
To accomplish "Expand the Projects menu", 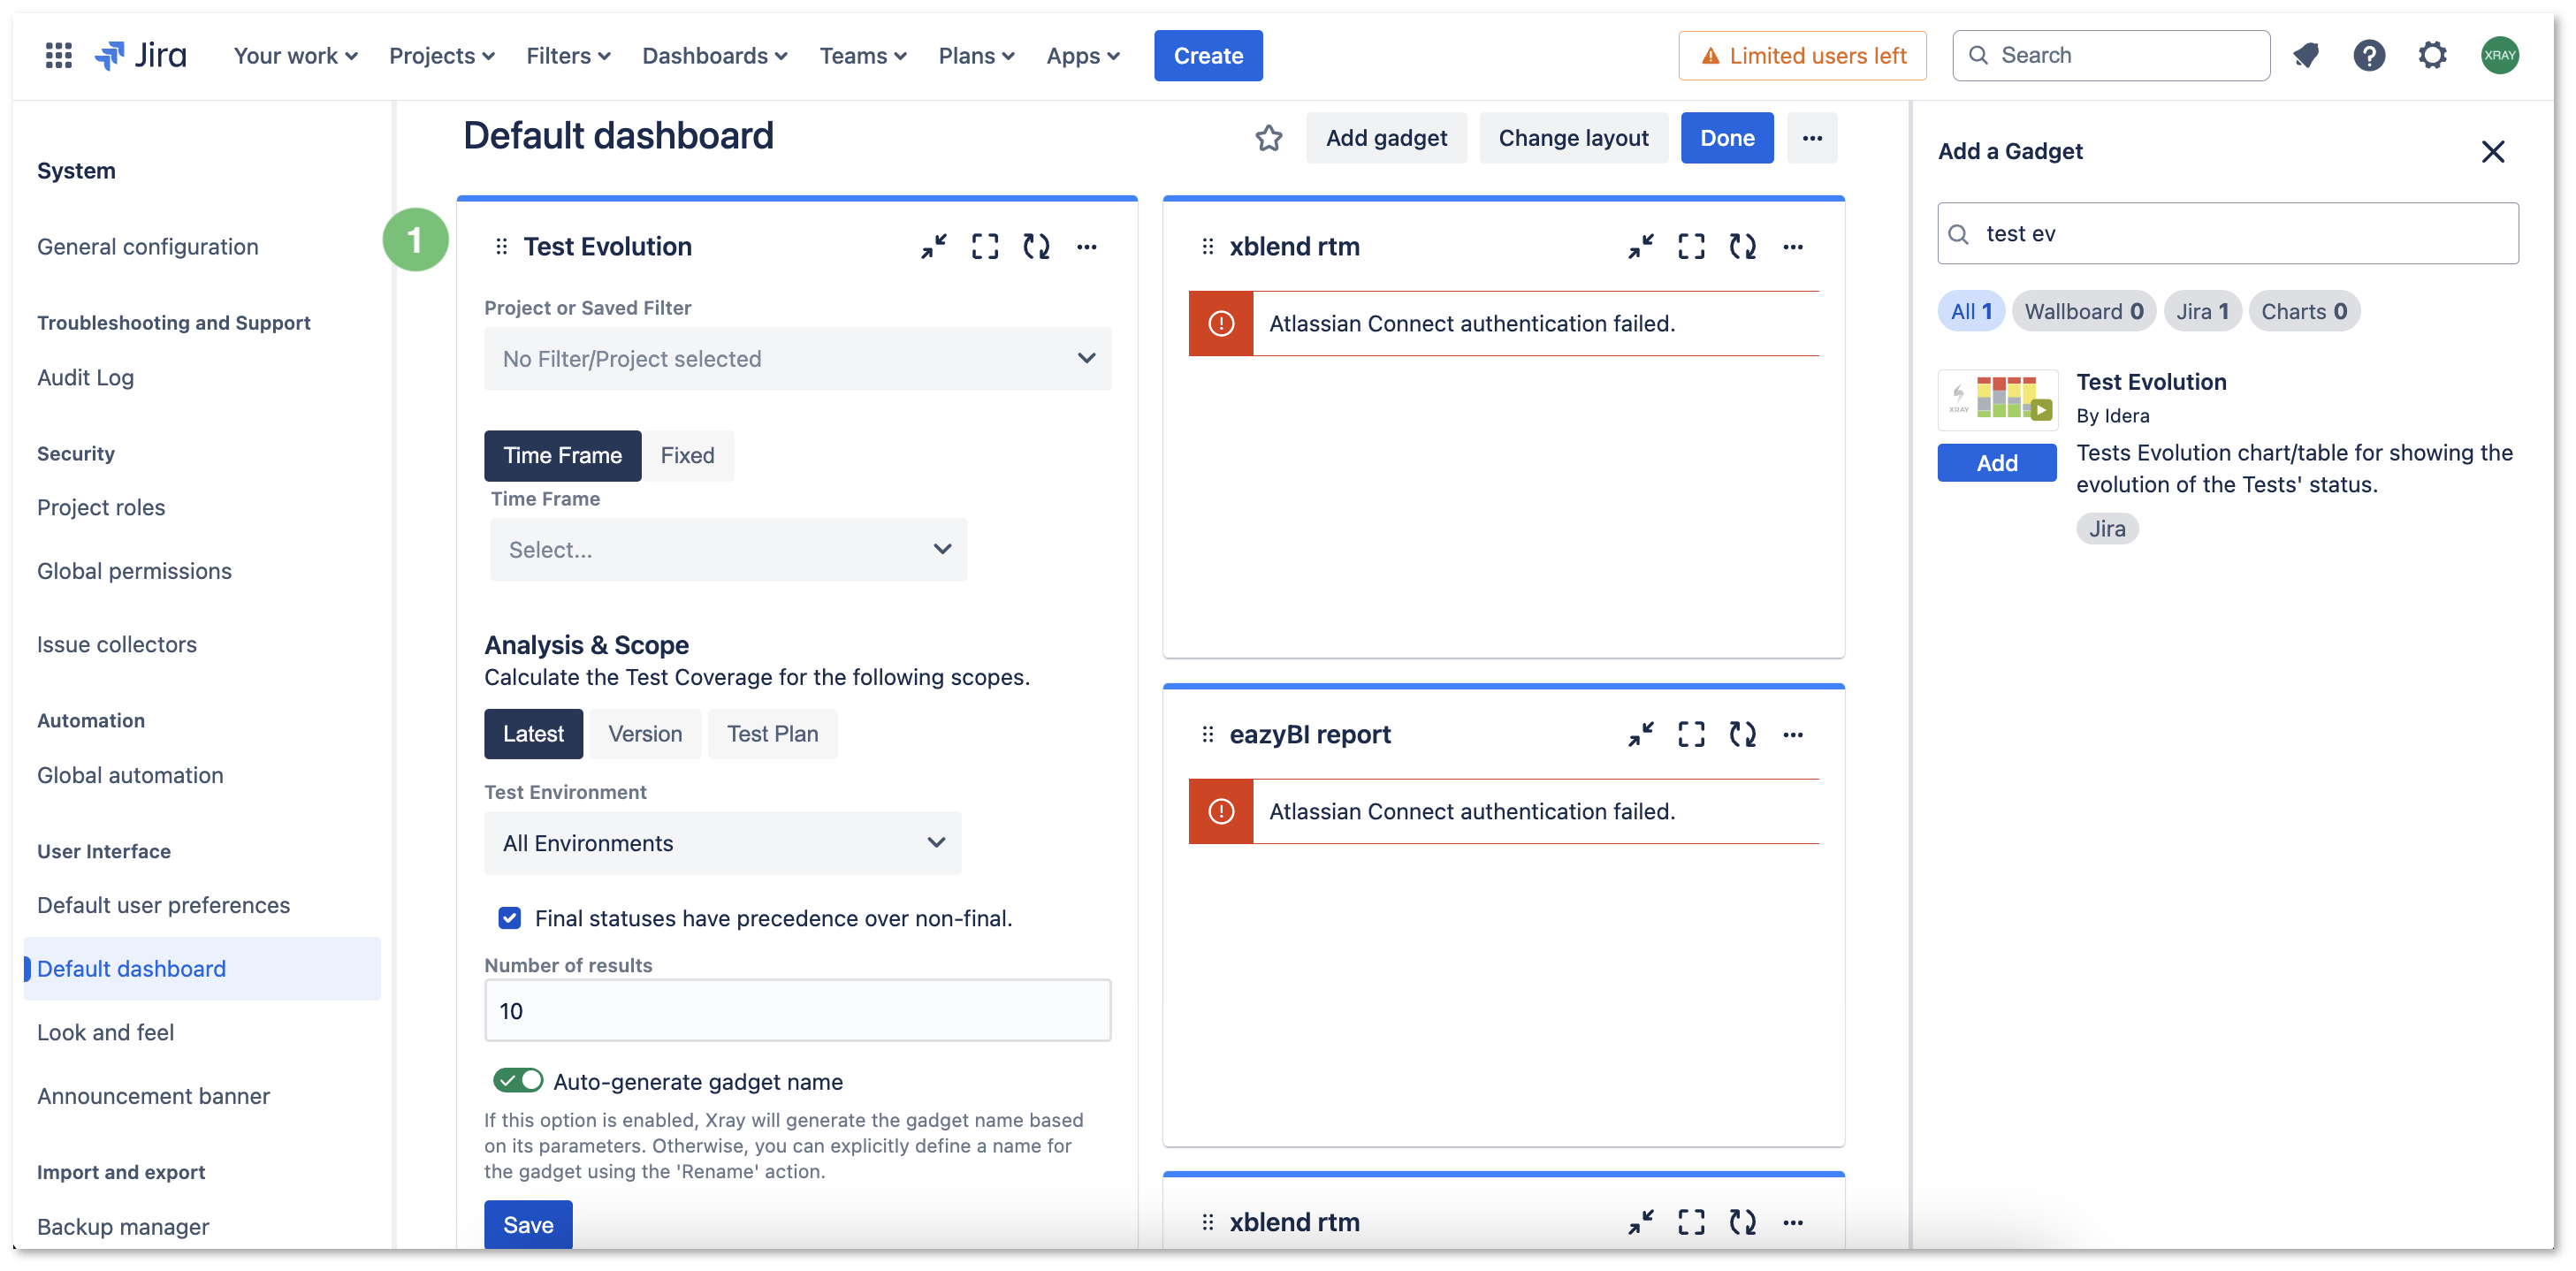I will 441,56.
